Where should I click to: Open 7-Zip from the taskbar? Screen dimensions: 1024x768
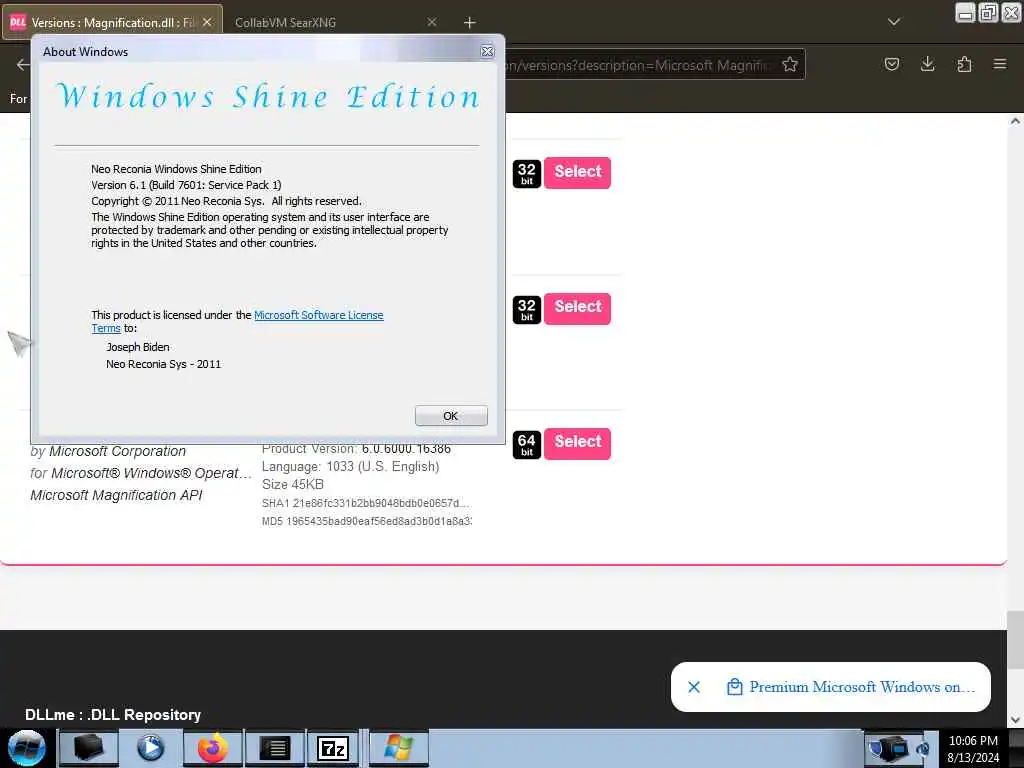[x=333, y=748]
